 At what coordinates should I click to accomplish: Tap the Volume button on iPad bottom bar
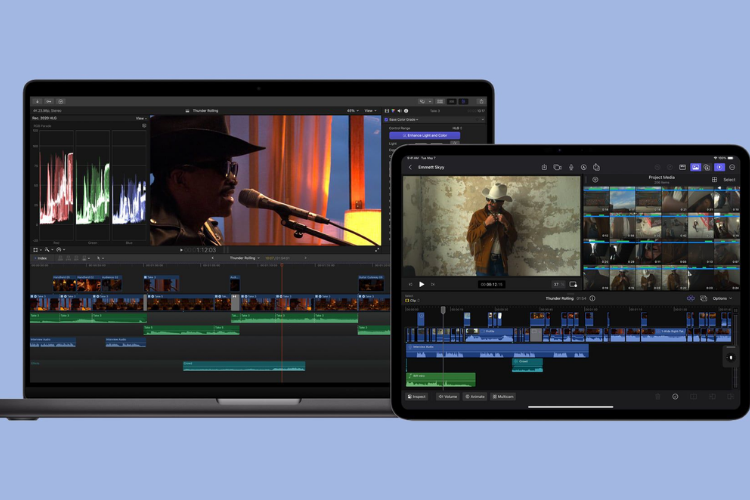pos(448,397)
